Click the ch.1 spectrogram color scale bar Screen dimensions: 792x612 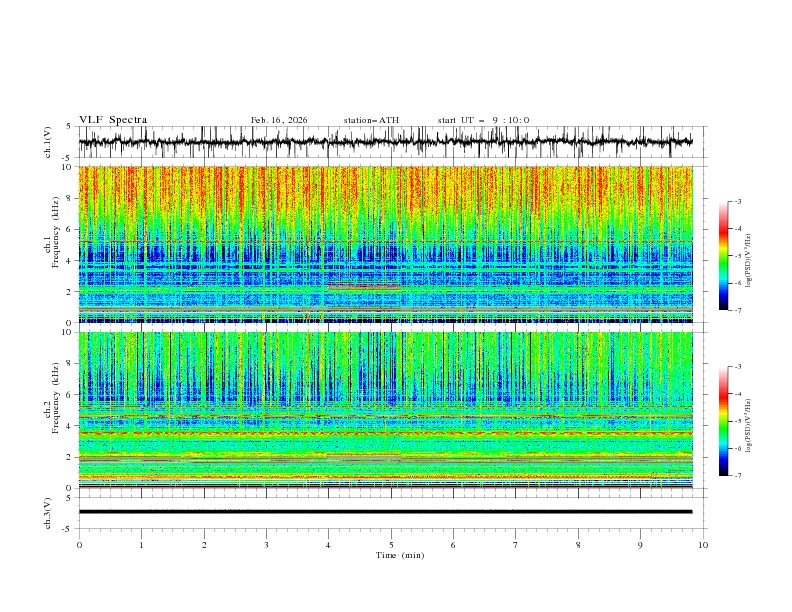pyautogui.click(x=723, y=256)
